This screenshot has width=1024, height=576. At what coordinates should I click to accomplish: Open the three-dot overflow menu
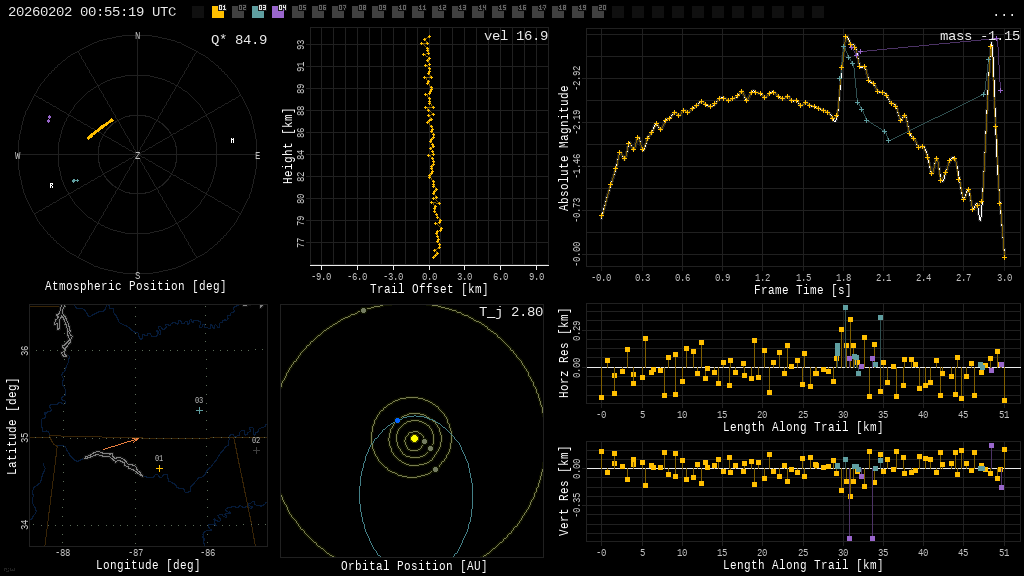click(1003, 13)
